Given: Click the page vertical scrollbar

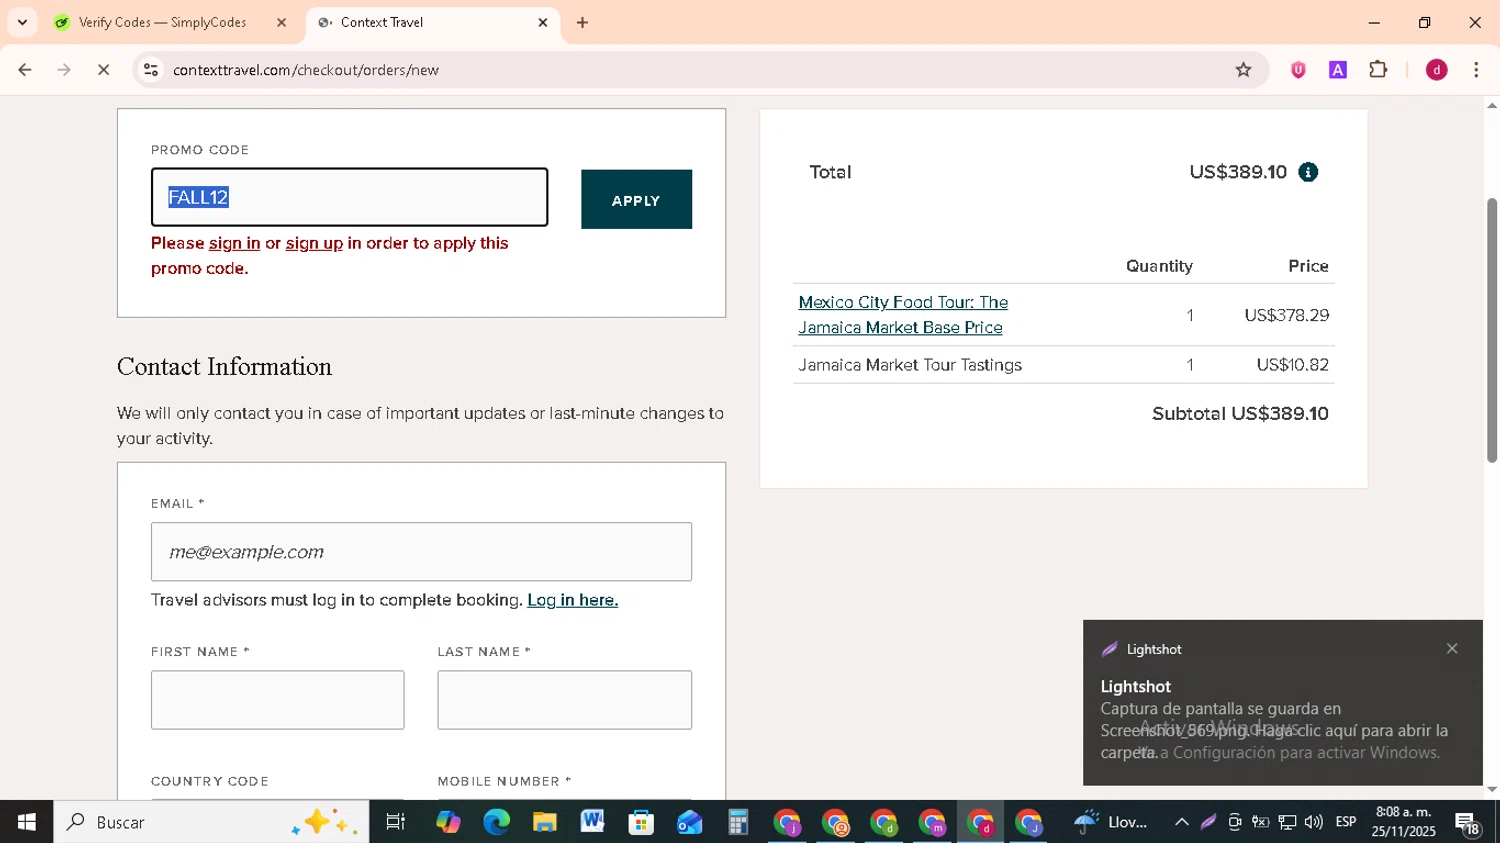Looking at the screenshot, I should tap(1492, 330).
